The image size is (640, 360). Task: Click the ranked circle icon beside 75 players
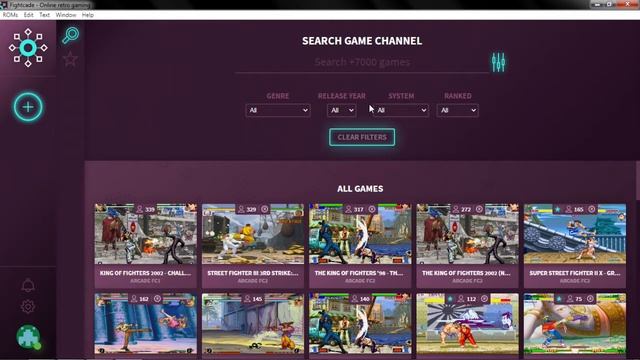(x=590, y=299)
